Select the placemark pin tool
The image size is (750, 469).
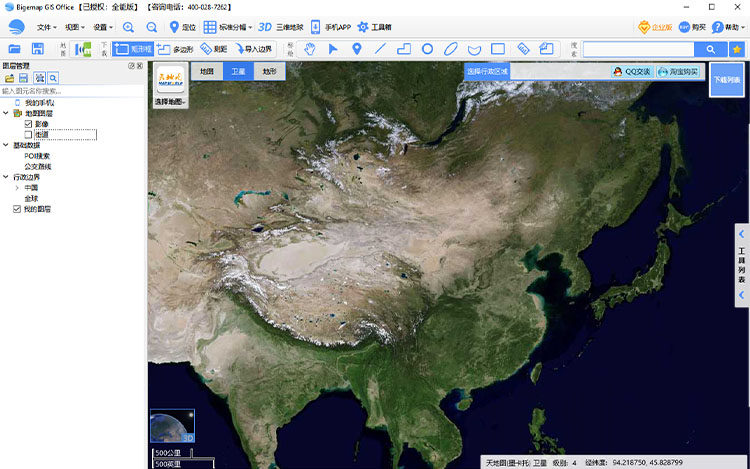356,49
